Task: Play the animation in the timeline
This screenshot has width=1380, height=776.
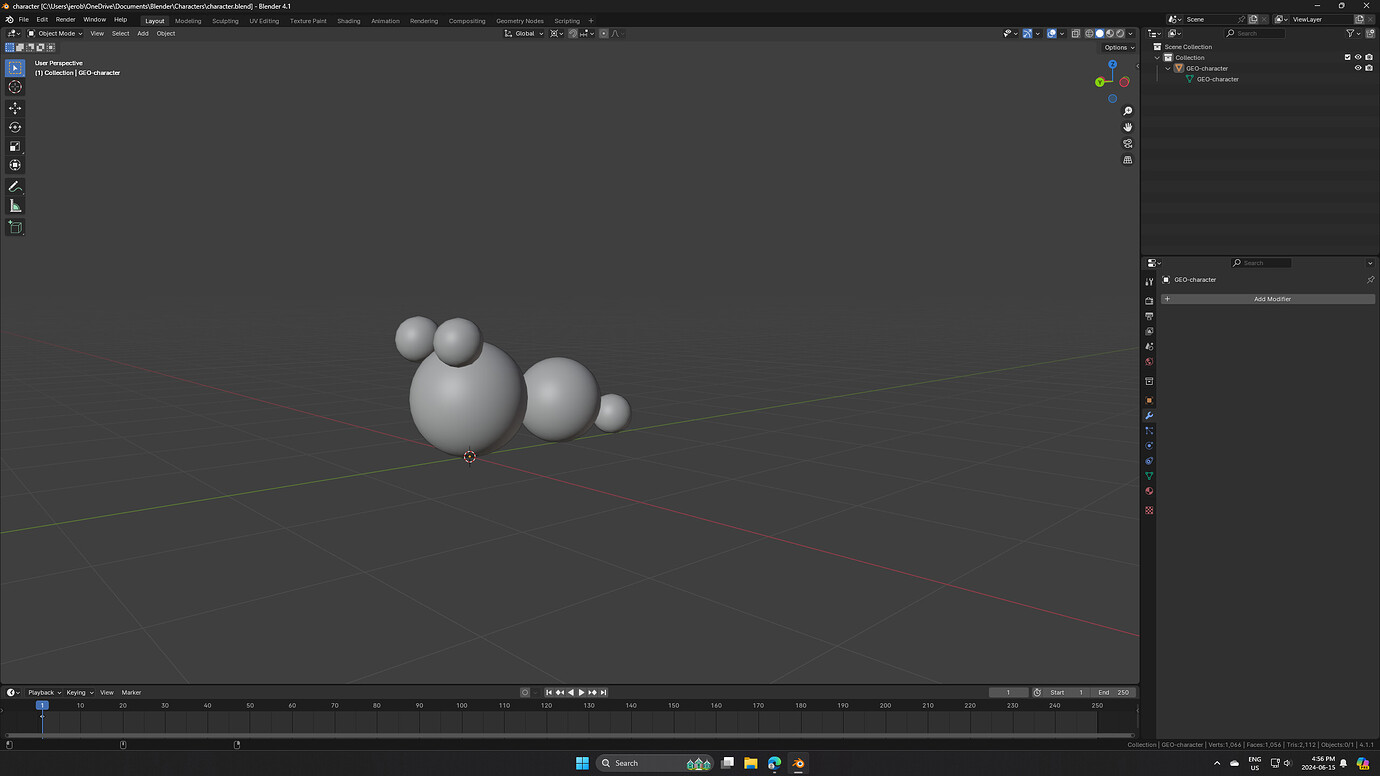Action: pyautogui.click(x=581, y=692)
